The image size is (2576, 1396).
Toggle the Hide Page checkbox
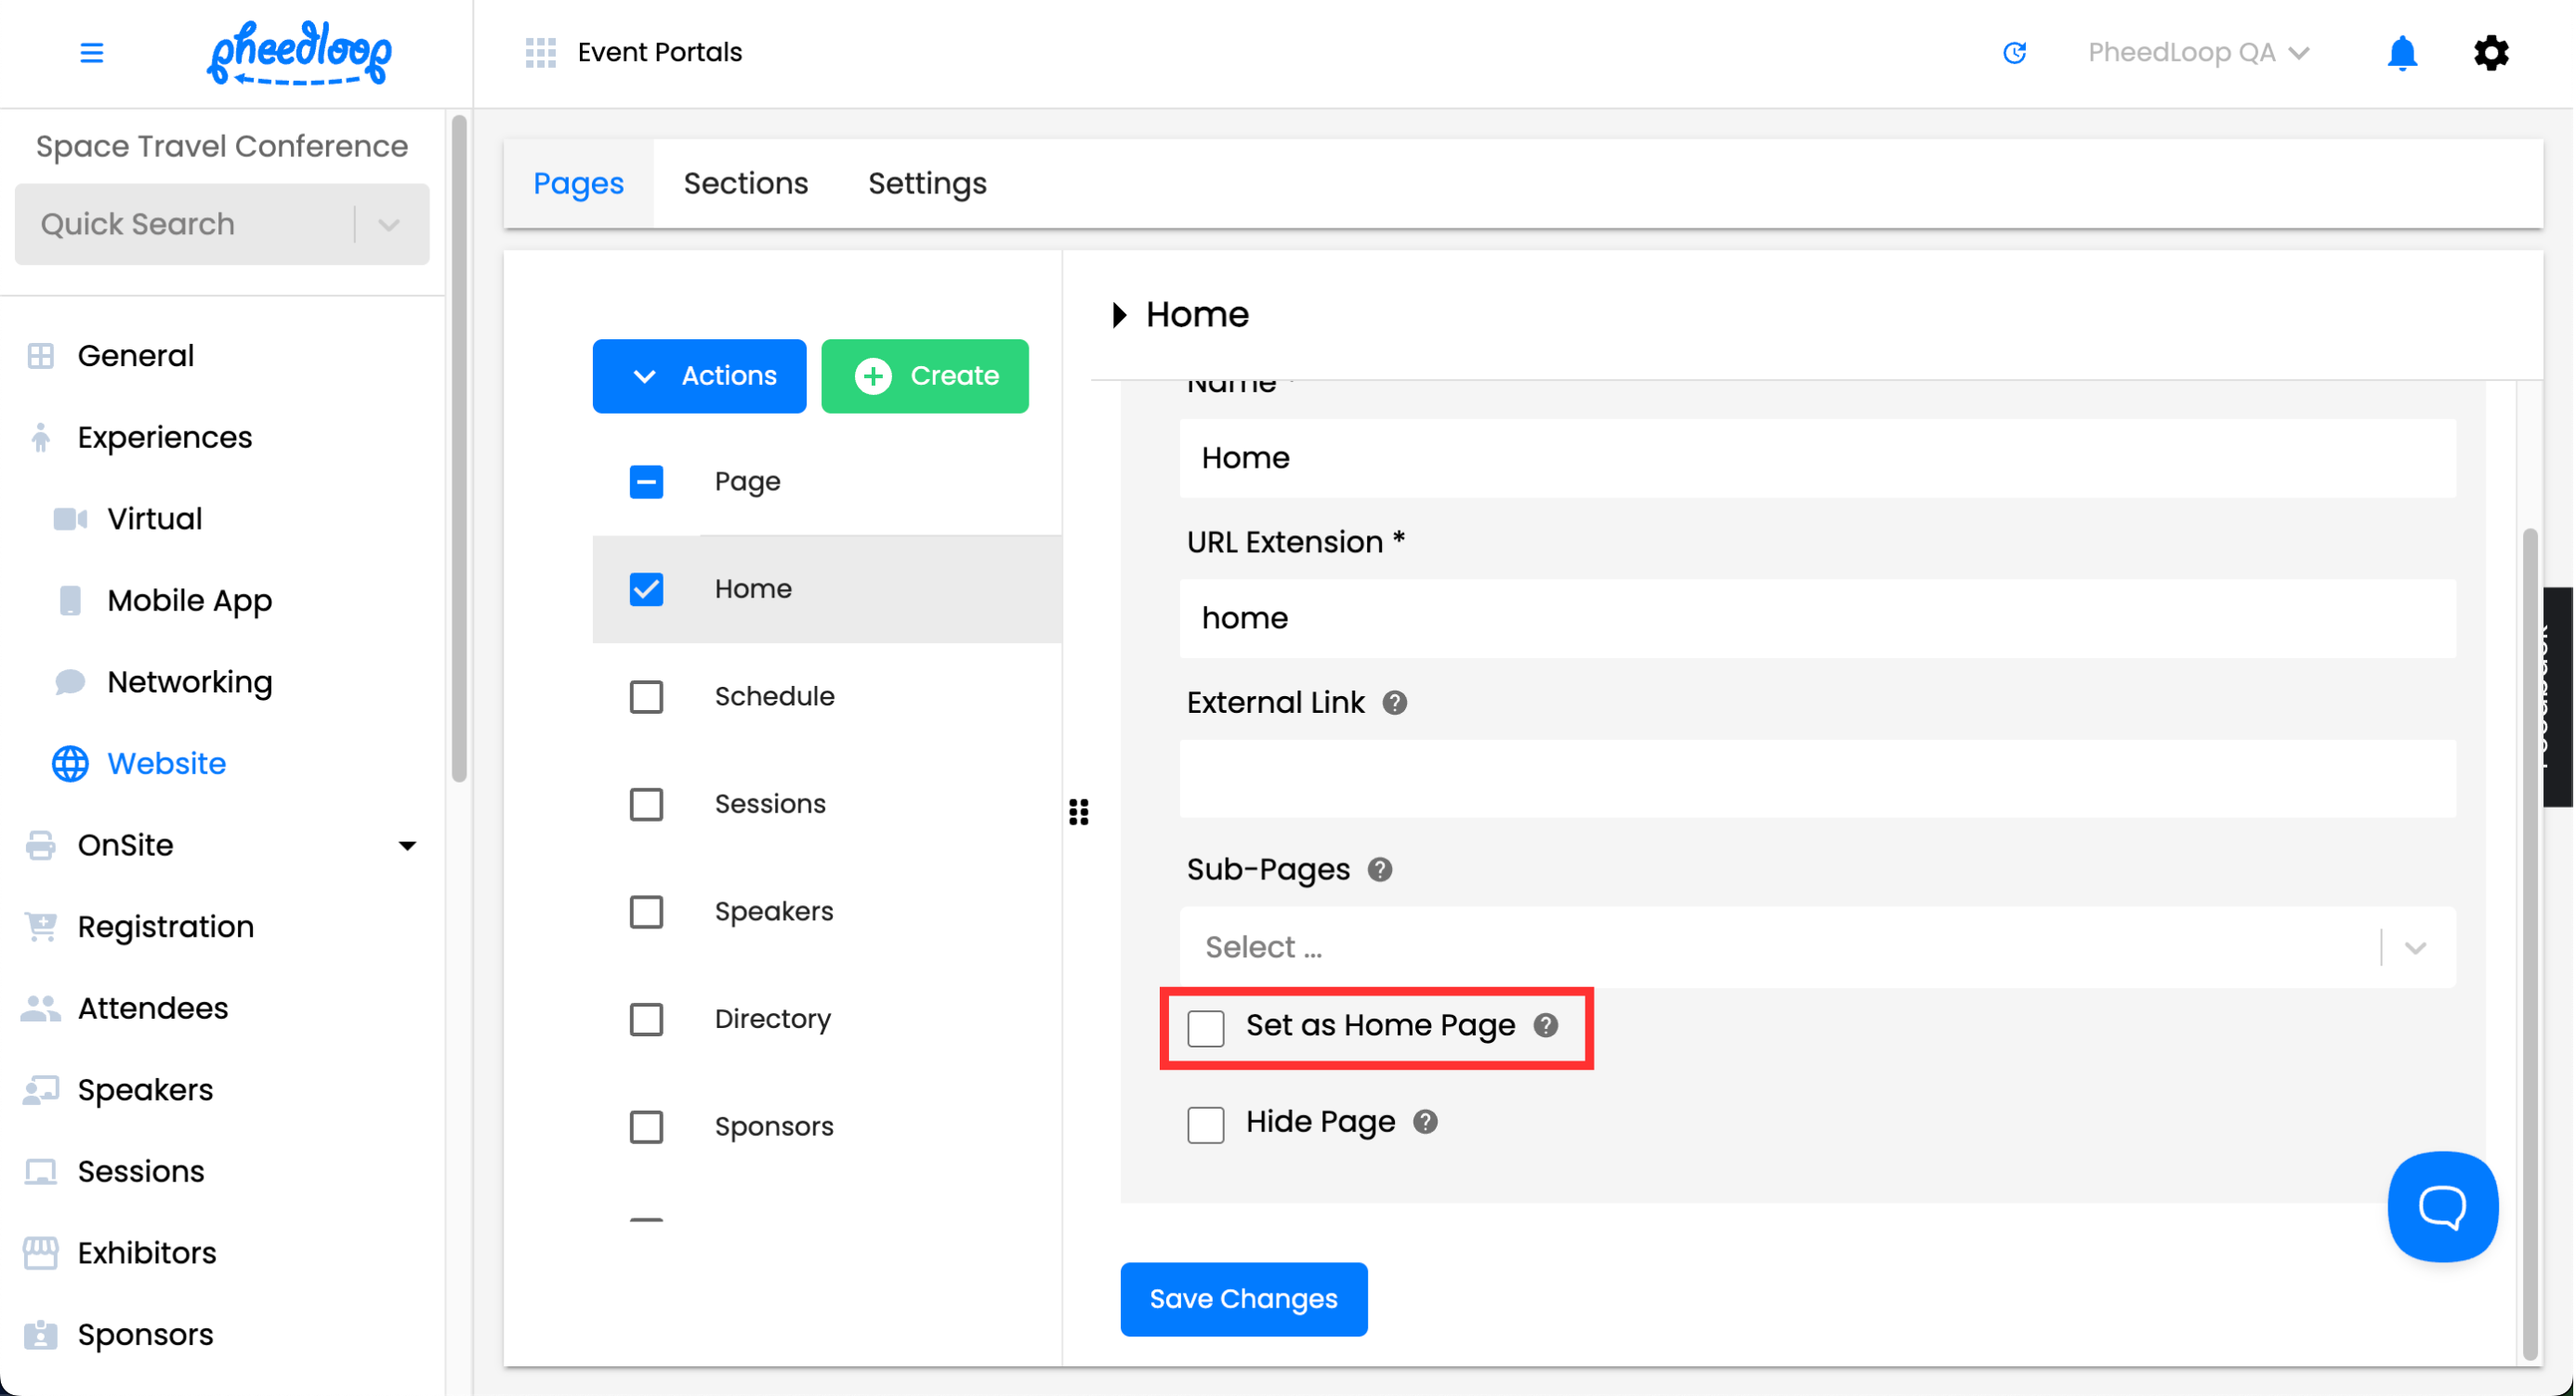click(1205, 1124)
